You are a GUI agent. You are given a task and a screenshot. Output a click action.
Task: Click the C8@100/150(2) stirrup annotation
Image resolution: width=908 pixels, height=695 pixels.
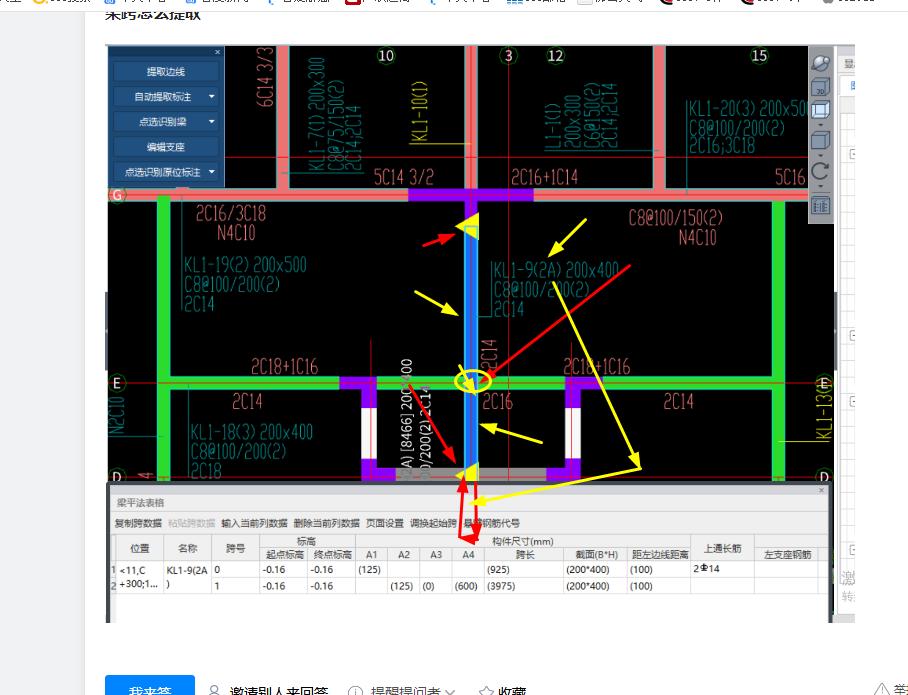[x=676, y=218]
